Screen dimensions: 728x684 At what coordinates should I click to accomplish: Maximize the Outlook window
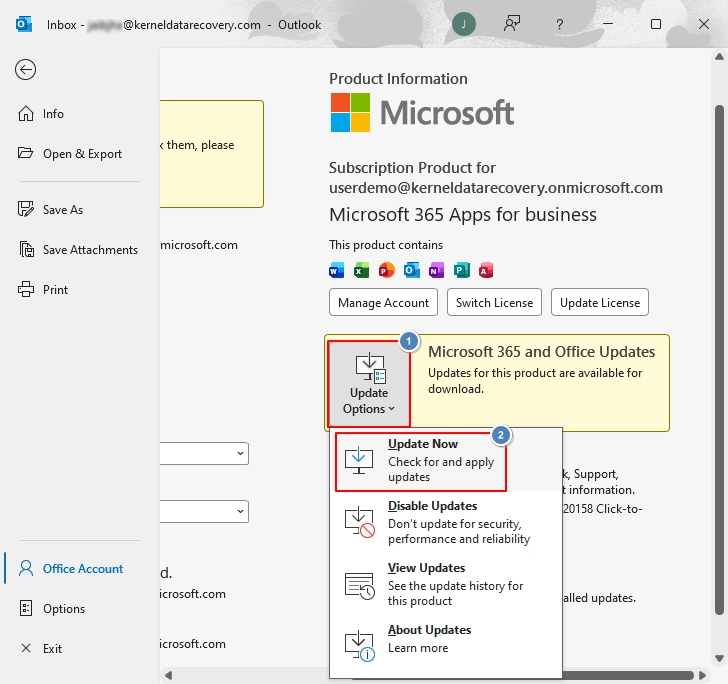656,24
